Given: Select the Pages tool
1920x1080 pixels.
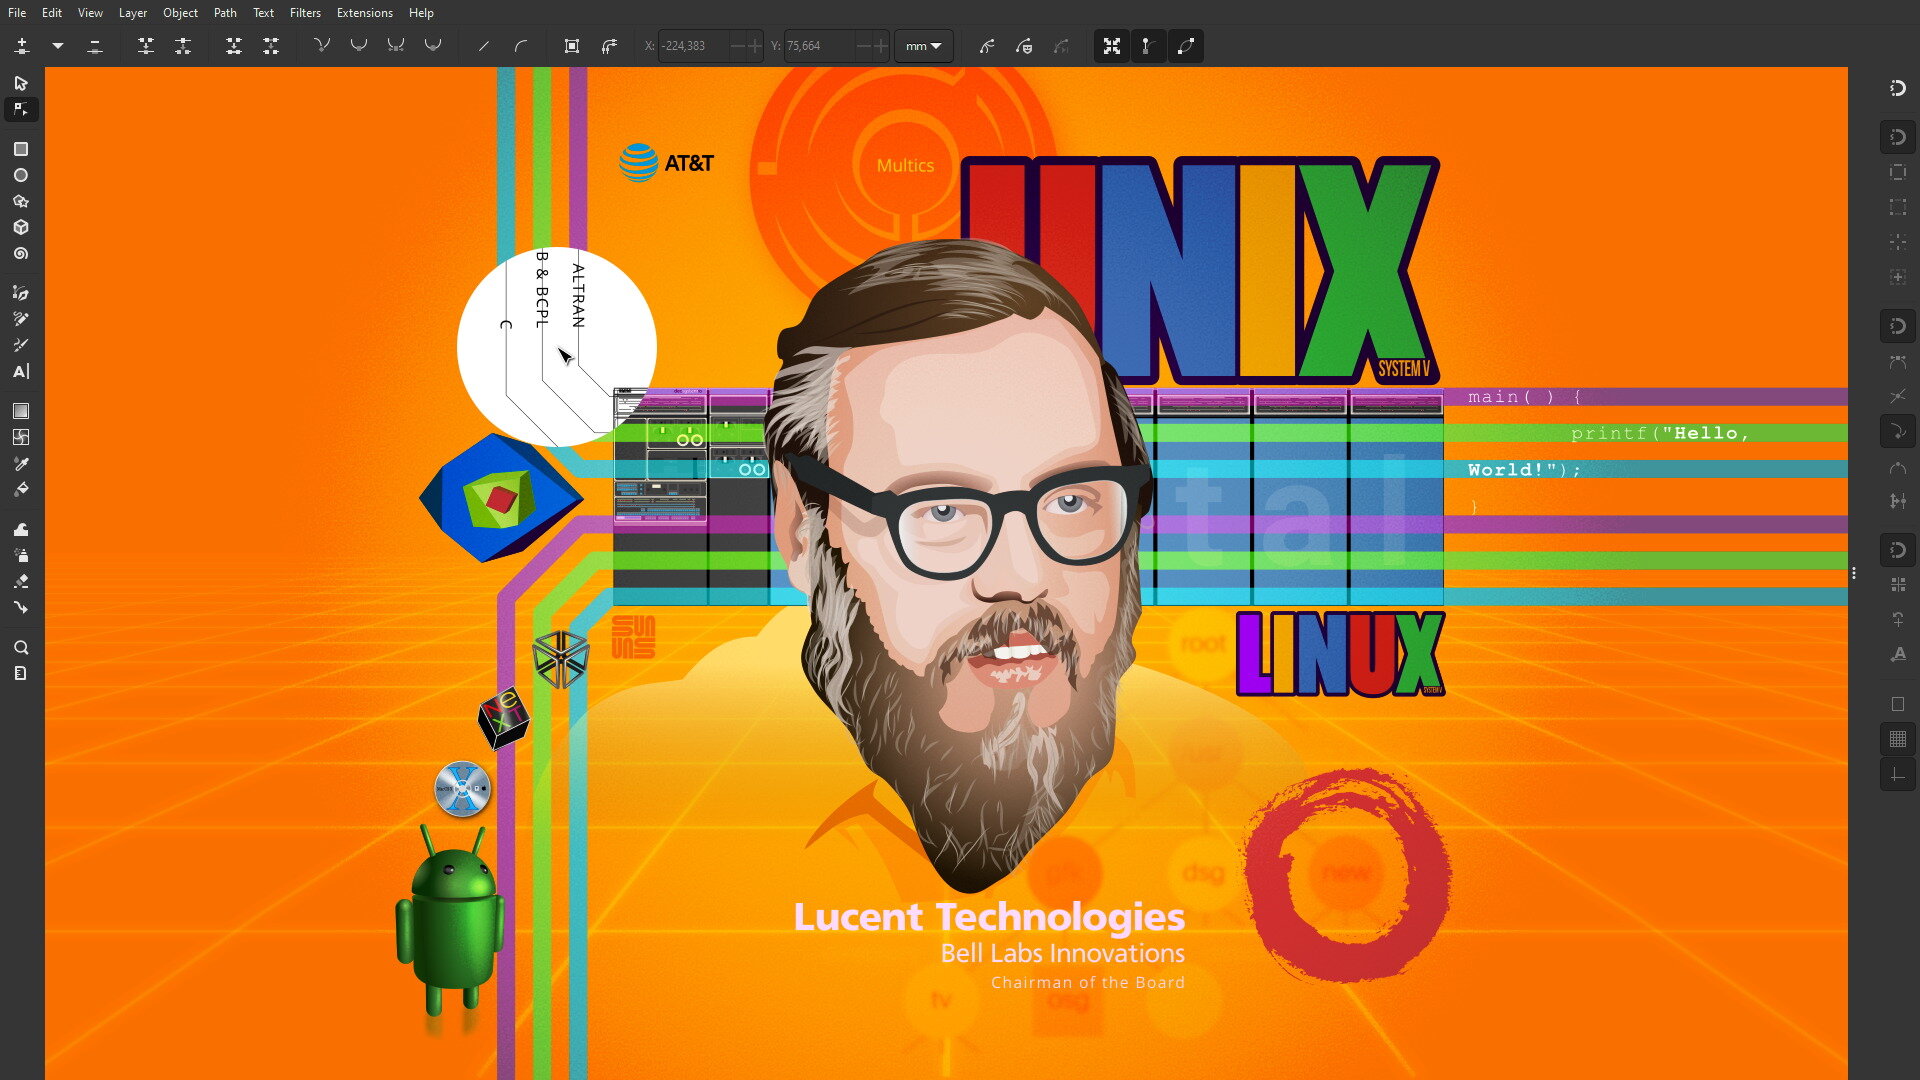Looking at the screenshot, I should [x=21, y=673].
